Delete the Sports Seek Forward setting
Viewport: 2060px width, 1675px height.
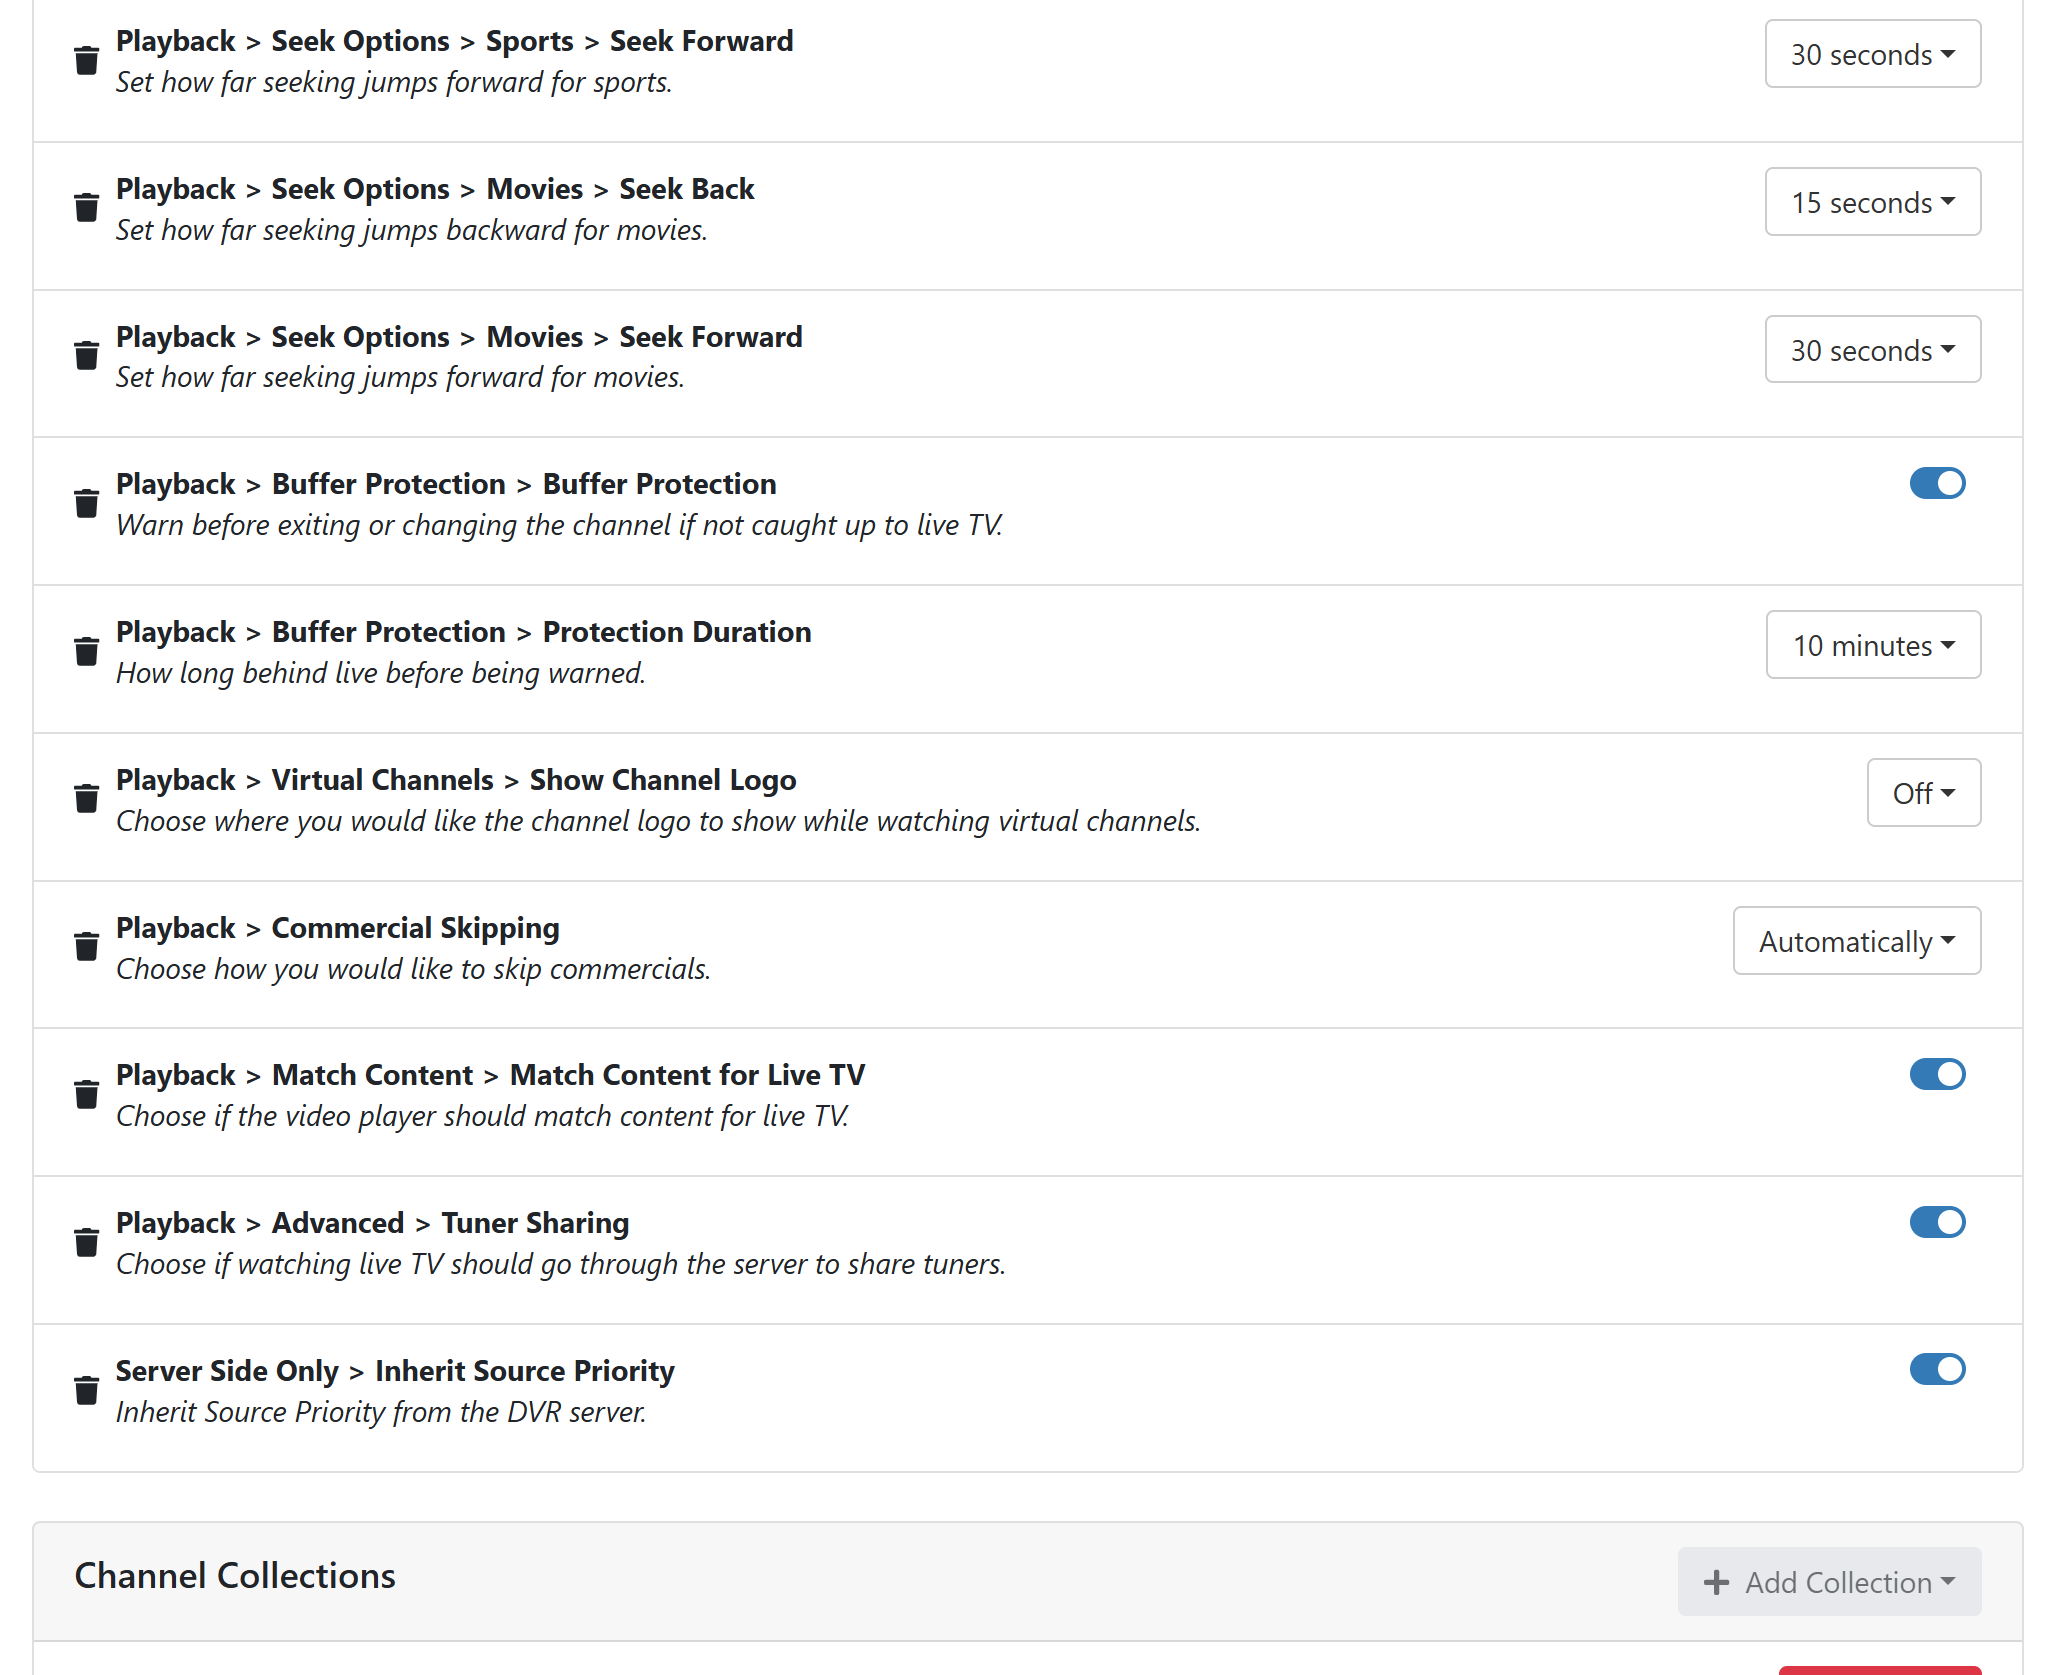[87, 61]
